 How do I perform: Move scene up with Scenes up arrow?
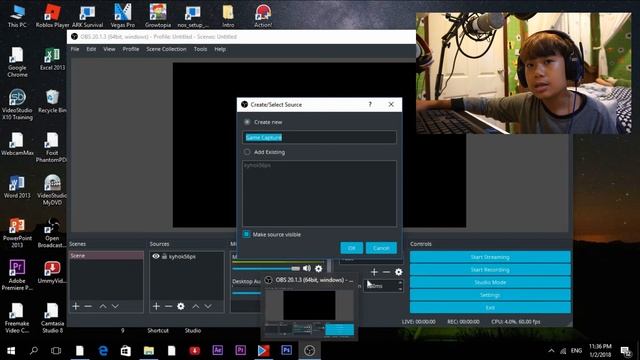point(103,306)
